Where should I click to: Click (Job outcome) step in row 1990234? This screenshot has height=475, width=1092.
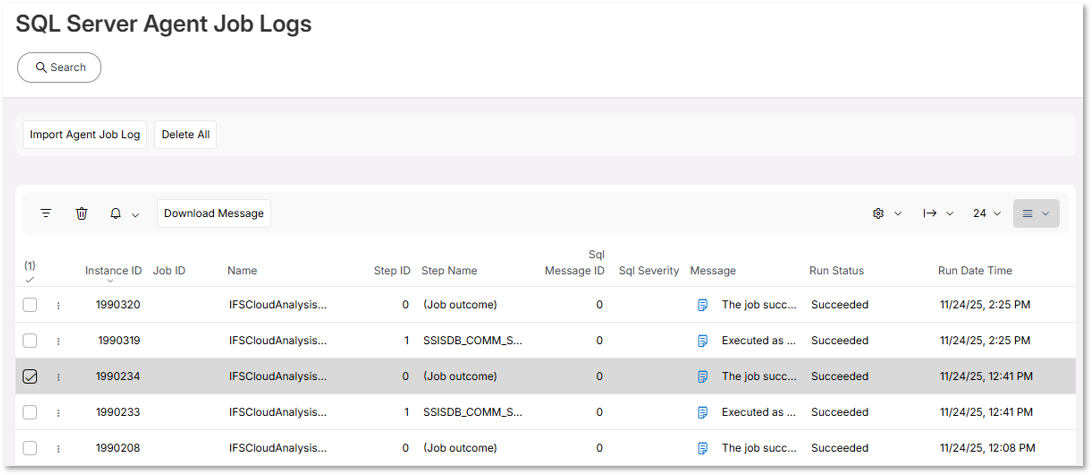click(x=460, y=376)
